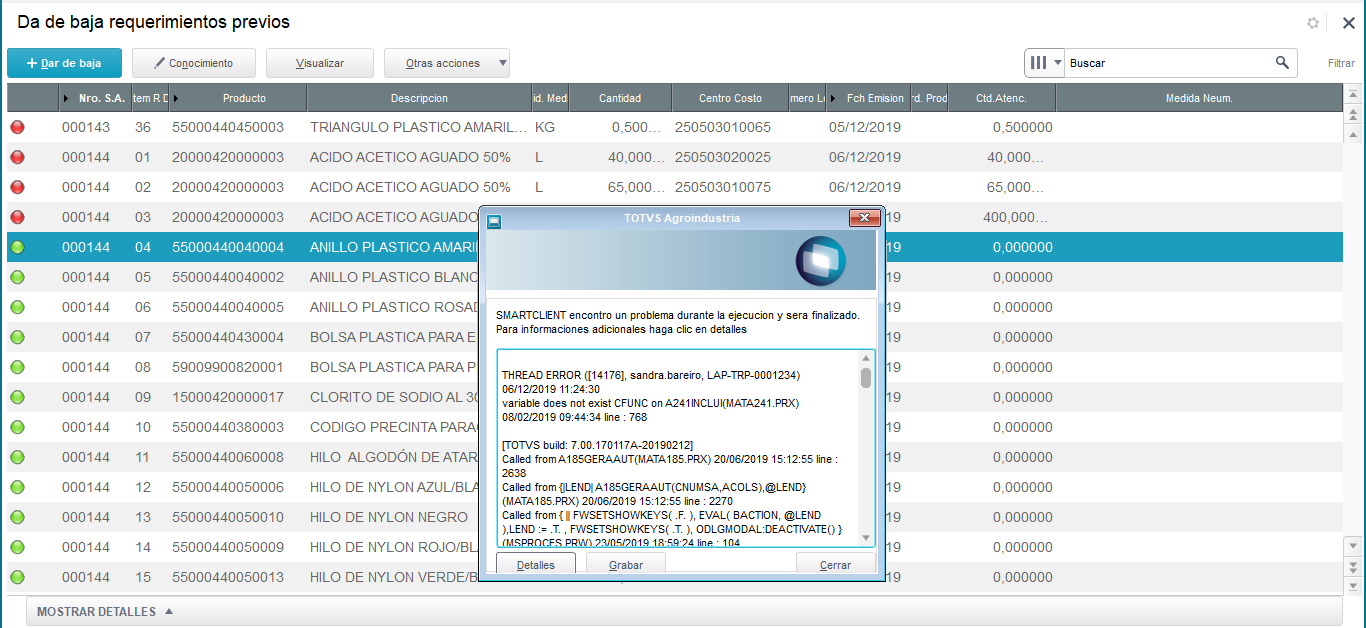The width and height of the screenshot is (1366, 628).
Task: Select product cell 59009900820001
Action: pyautogui.click(x=228, y=367)
